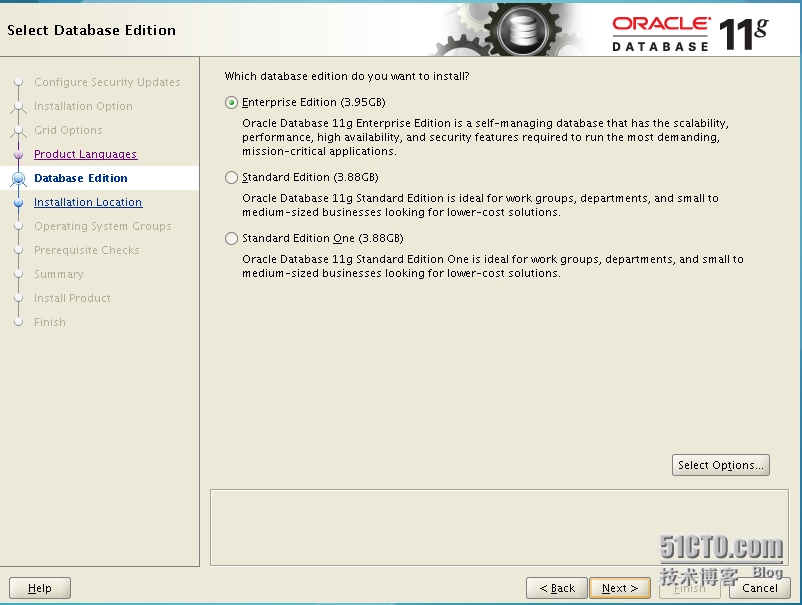Click the Operating System Groups step label
Image resolution: width=802 pixels, height=605 pixels.
pyautogui.click(x=102, y=226)
